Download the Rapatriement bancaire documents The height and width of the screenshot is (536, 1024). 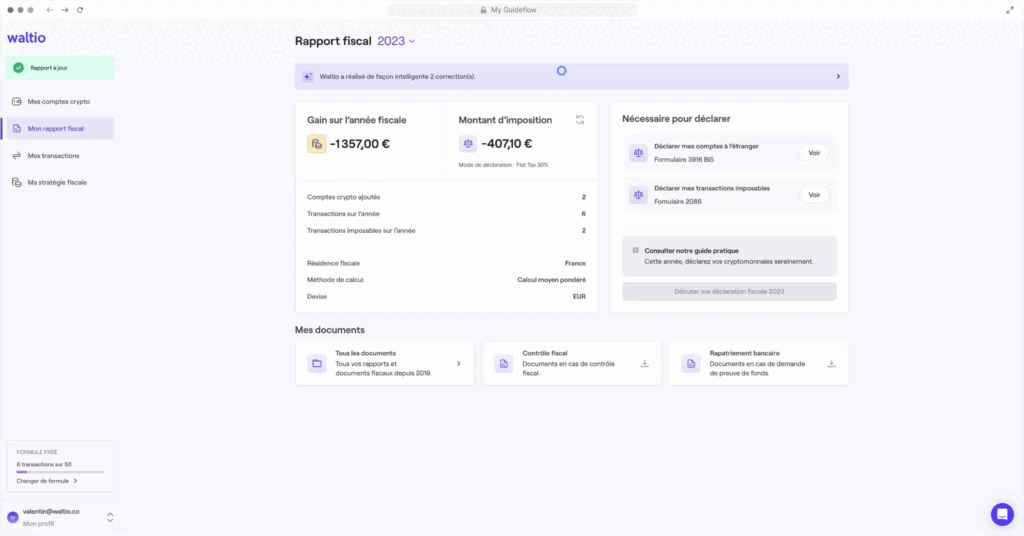(x=831, y=364)
